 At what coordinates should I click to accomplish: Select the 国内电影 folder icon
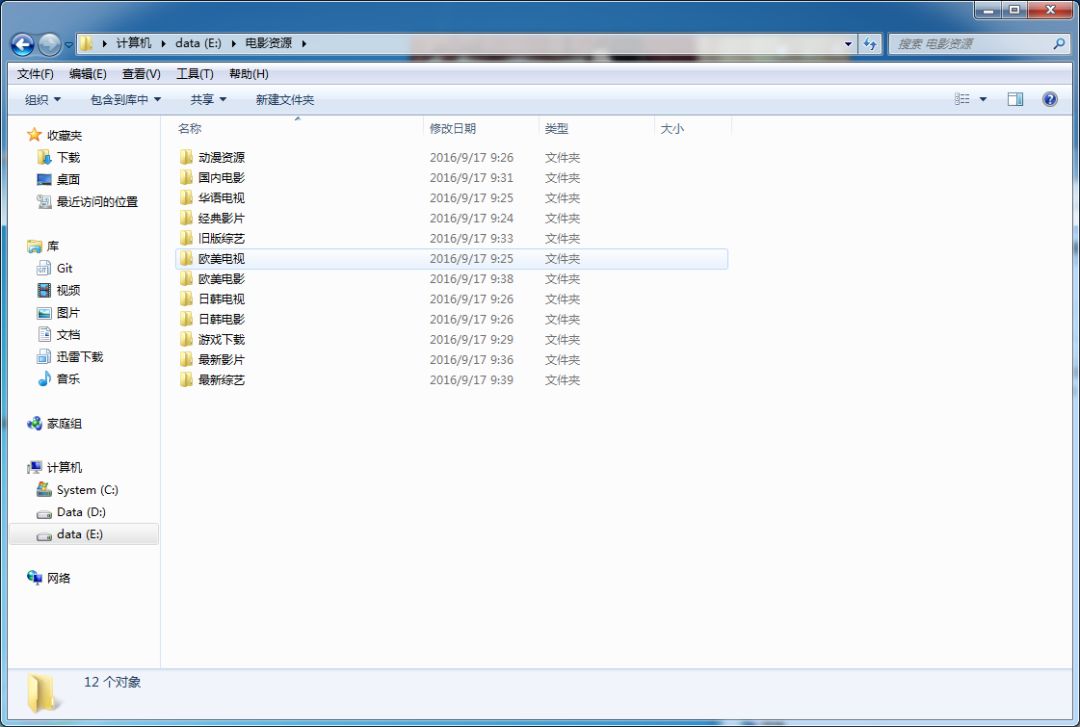pyautogui.click(x=186, y=177)
